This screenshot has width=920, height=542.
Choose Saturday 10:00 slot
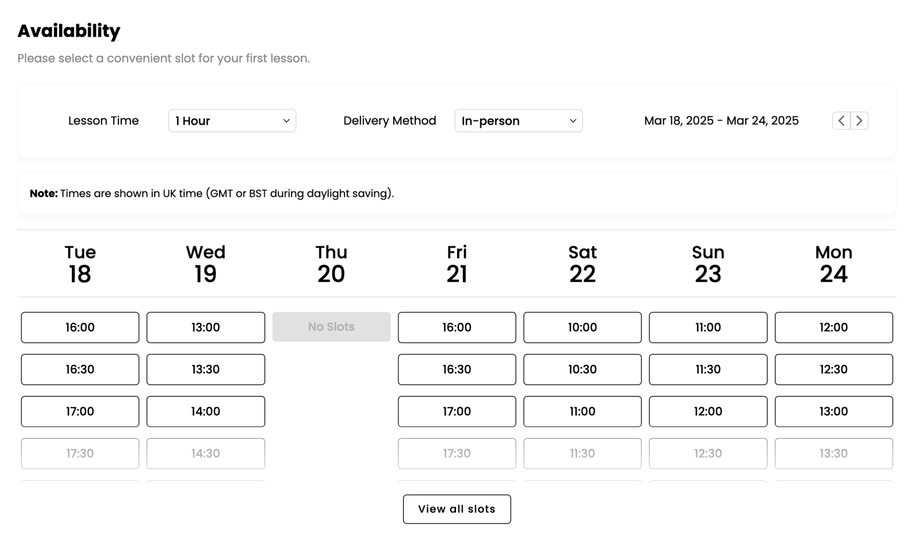point(582,327)
